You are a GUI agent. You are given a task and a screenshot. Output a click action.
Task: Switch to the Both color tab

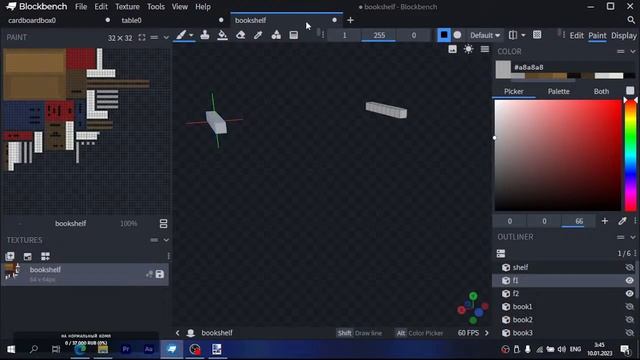click(601, 91)
